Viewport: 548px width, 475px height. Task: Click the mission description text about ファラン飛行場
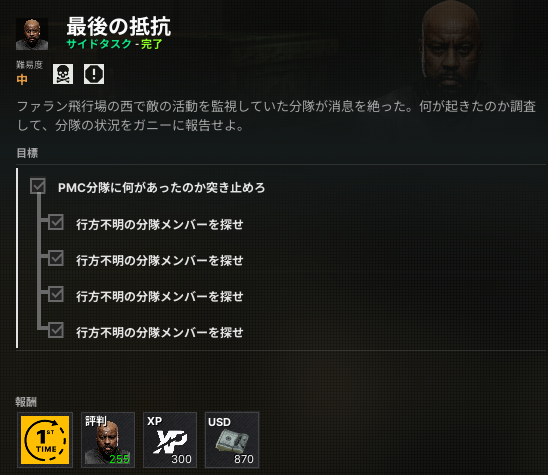click(x=276, y=116)
